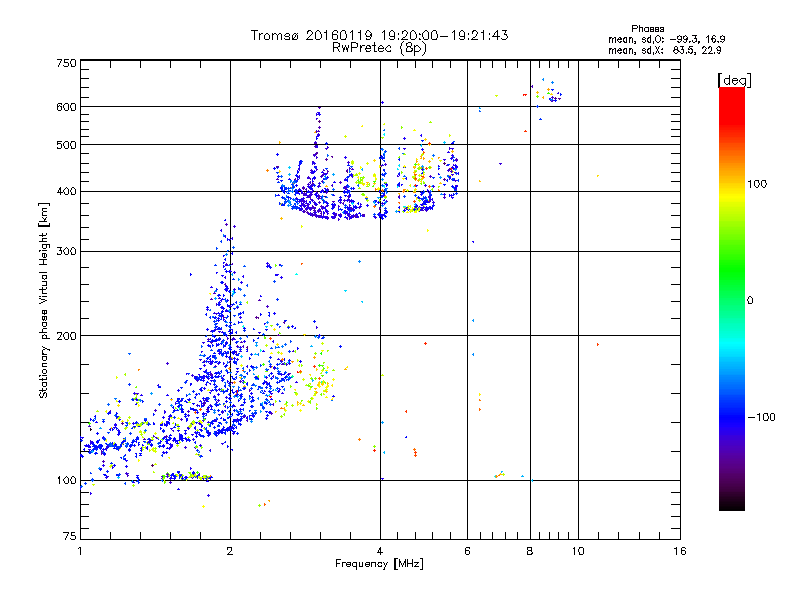Click the y-axis tick label '600'
The width and height of the screenshot is (800, 600).
(x=66, y=107)
